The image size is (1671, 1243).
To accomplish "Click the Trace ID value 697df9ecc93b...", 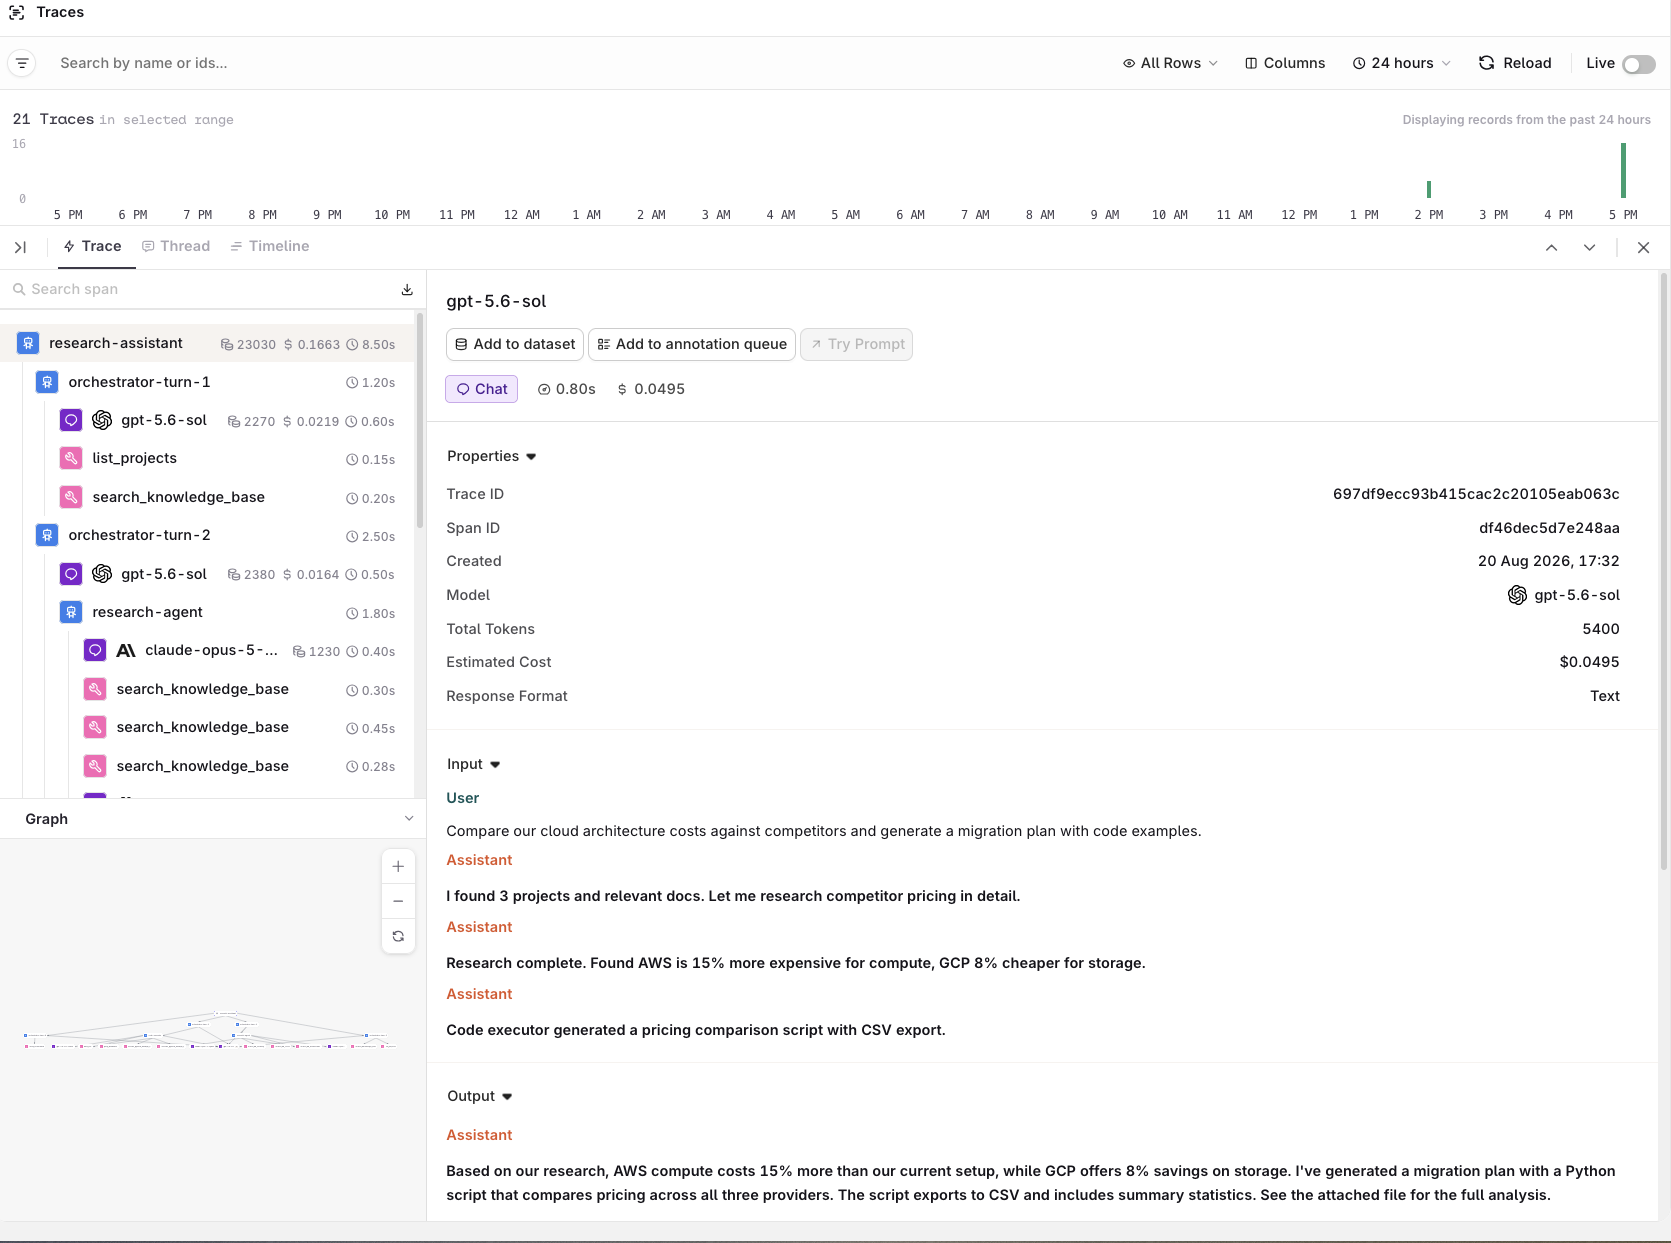I will click(x=1476, y=494).
